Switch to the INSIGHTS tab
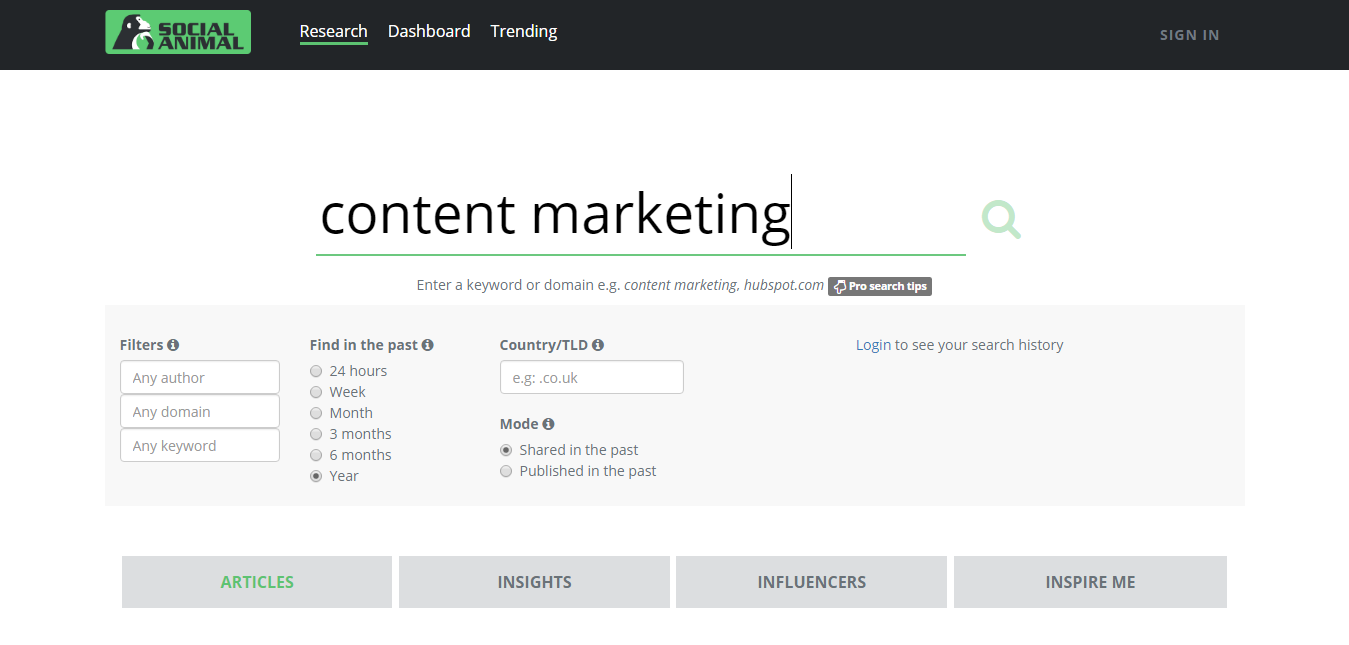Screen dimensions: 1349x645 (x=534, y=582)
